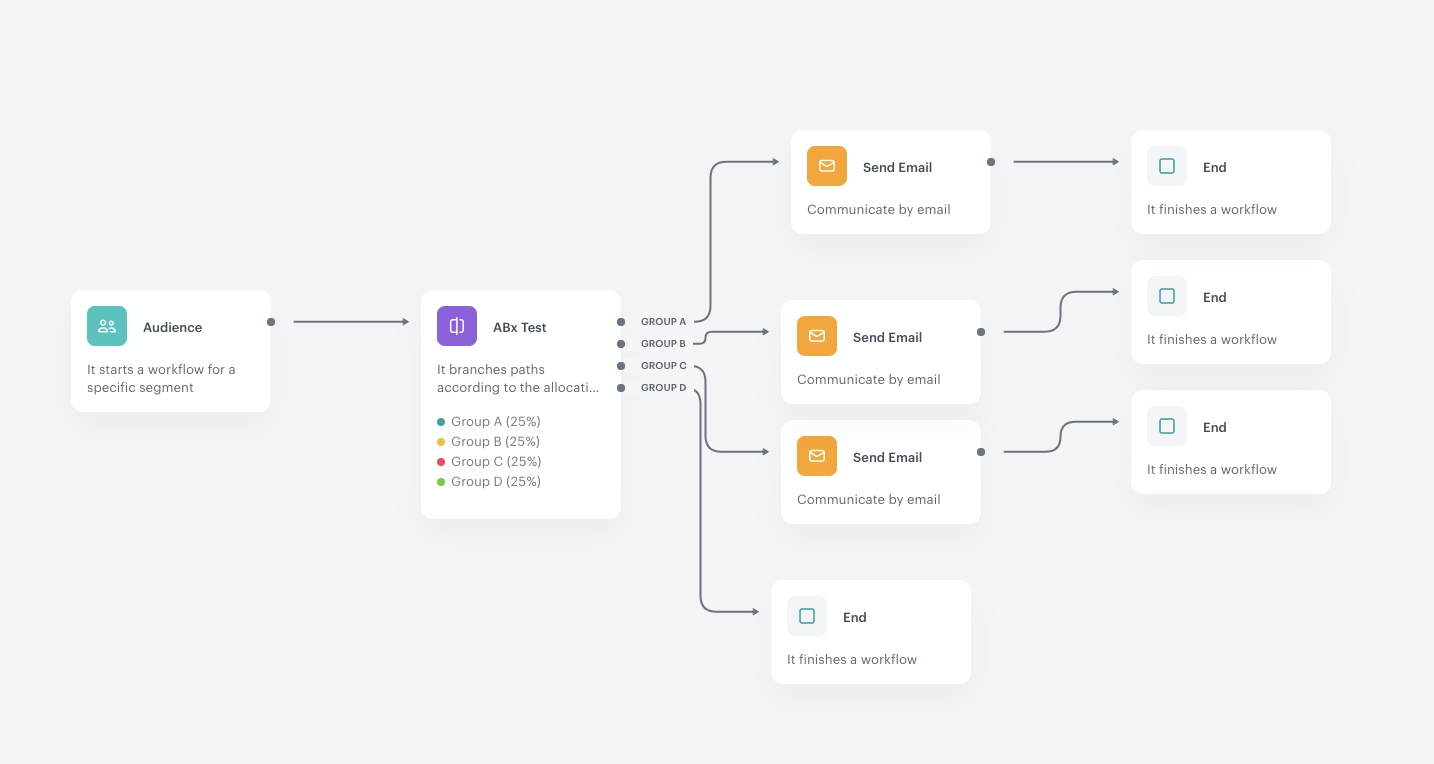Image resolution: width=1434 pixels, height=764 pixels.
Task: Expand the GROUP D branch label
Action: point(663,387)
